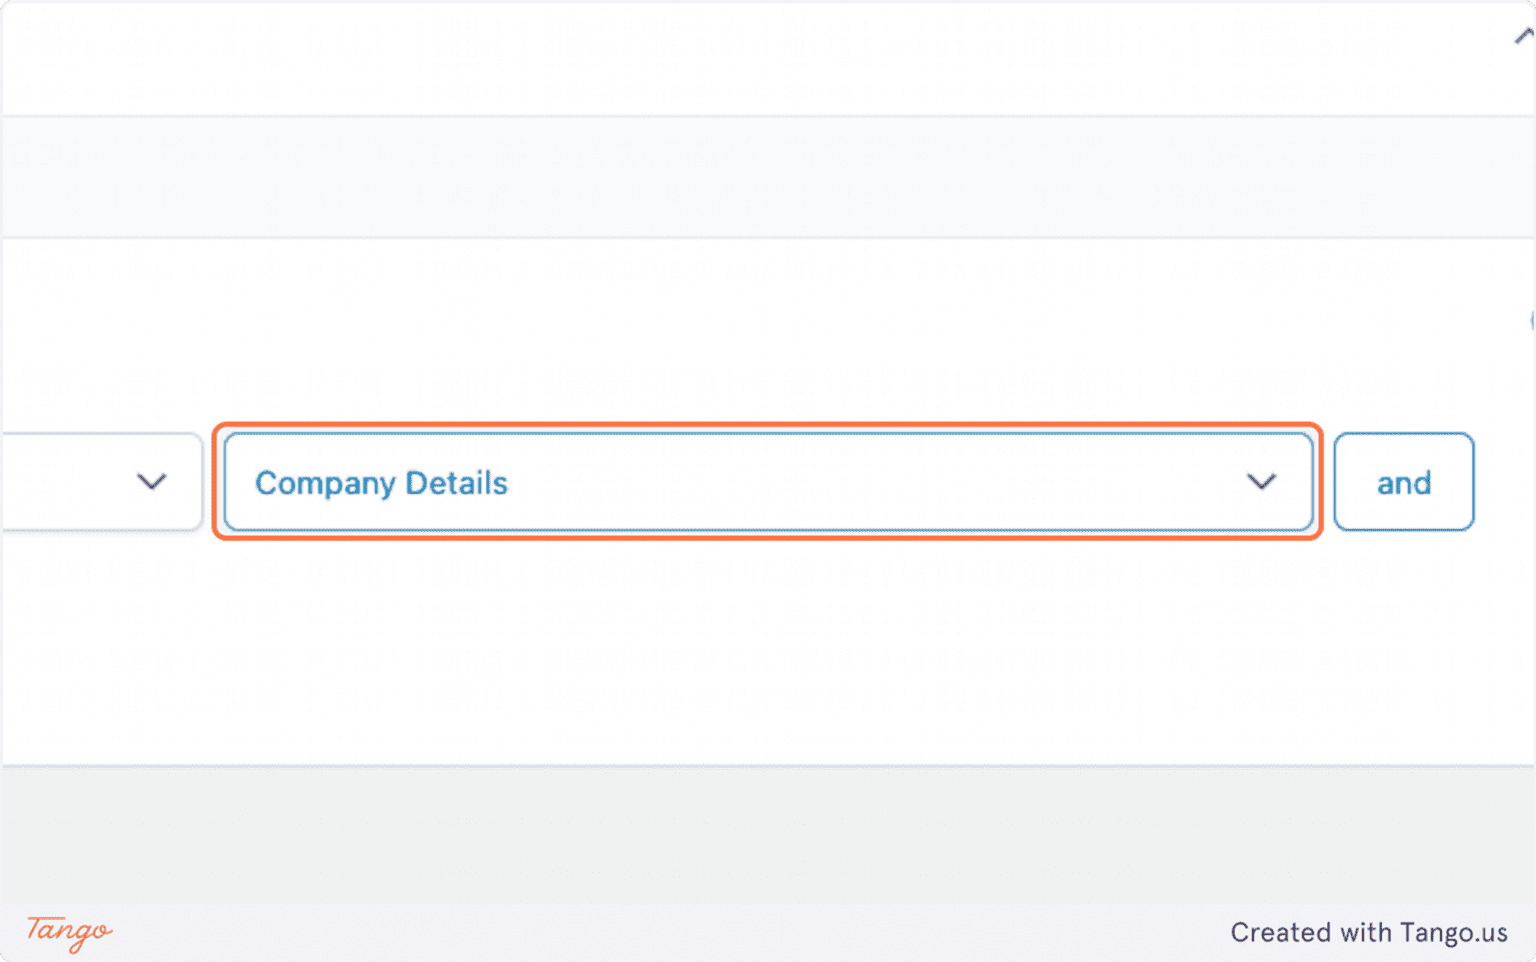The width and height of the screenshot is (1536, 962).
Task: Click the chevron inside Company Details field
Action: coord(1261,482)
